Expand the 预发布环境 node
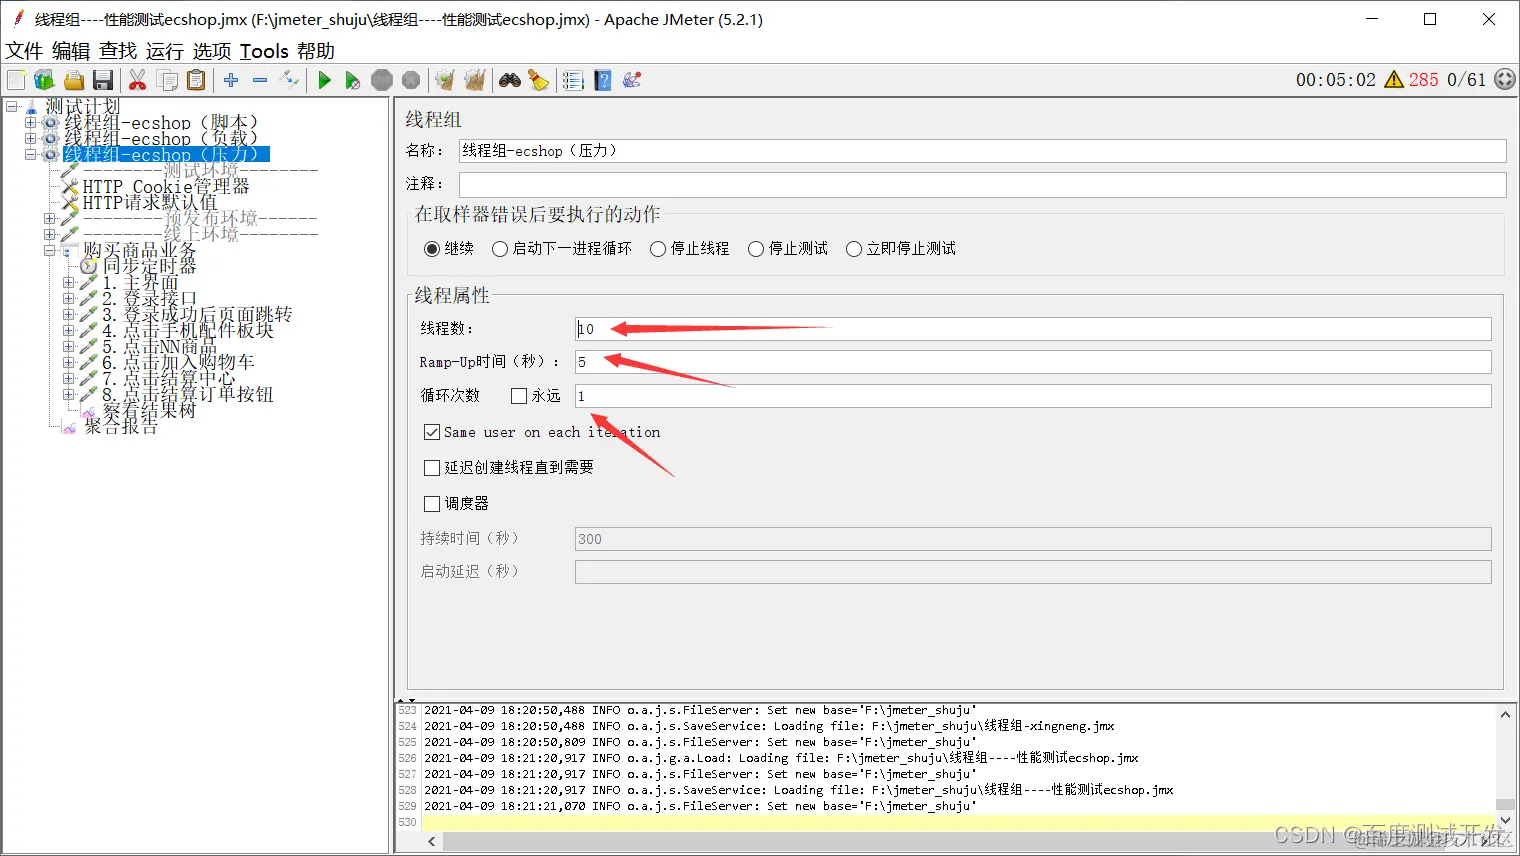 (x=49, y=218)
